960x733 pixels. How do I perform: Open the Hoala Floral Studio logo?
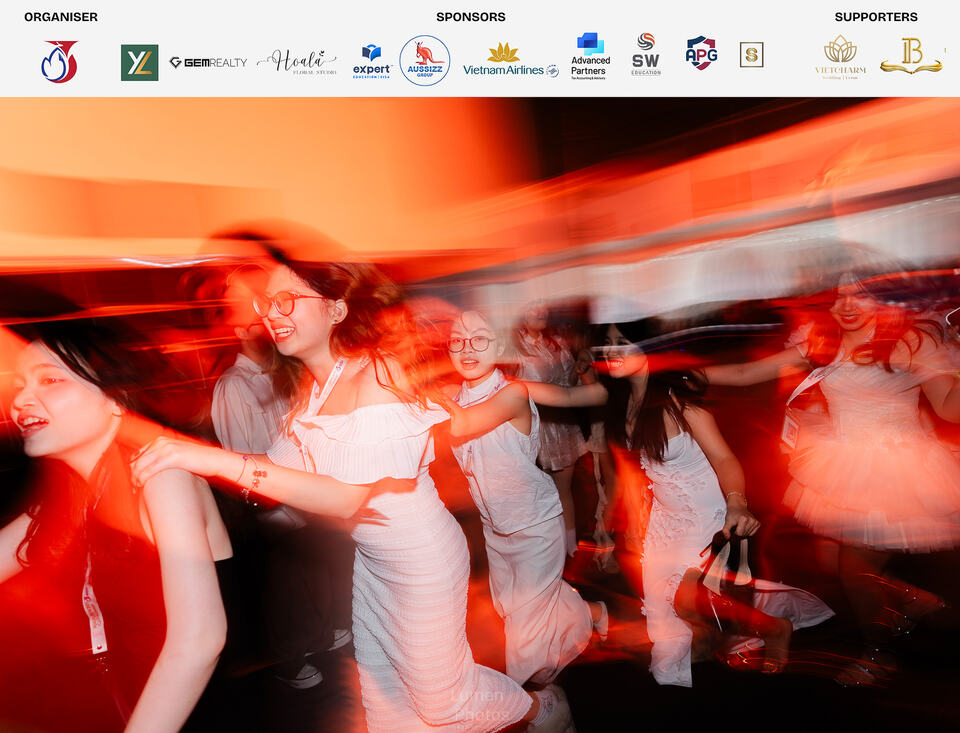click(297, 62)
